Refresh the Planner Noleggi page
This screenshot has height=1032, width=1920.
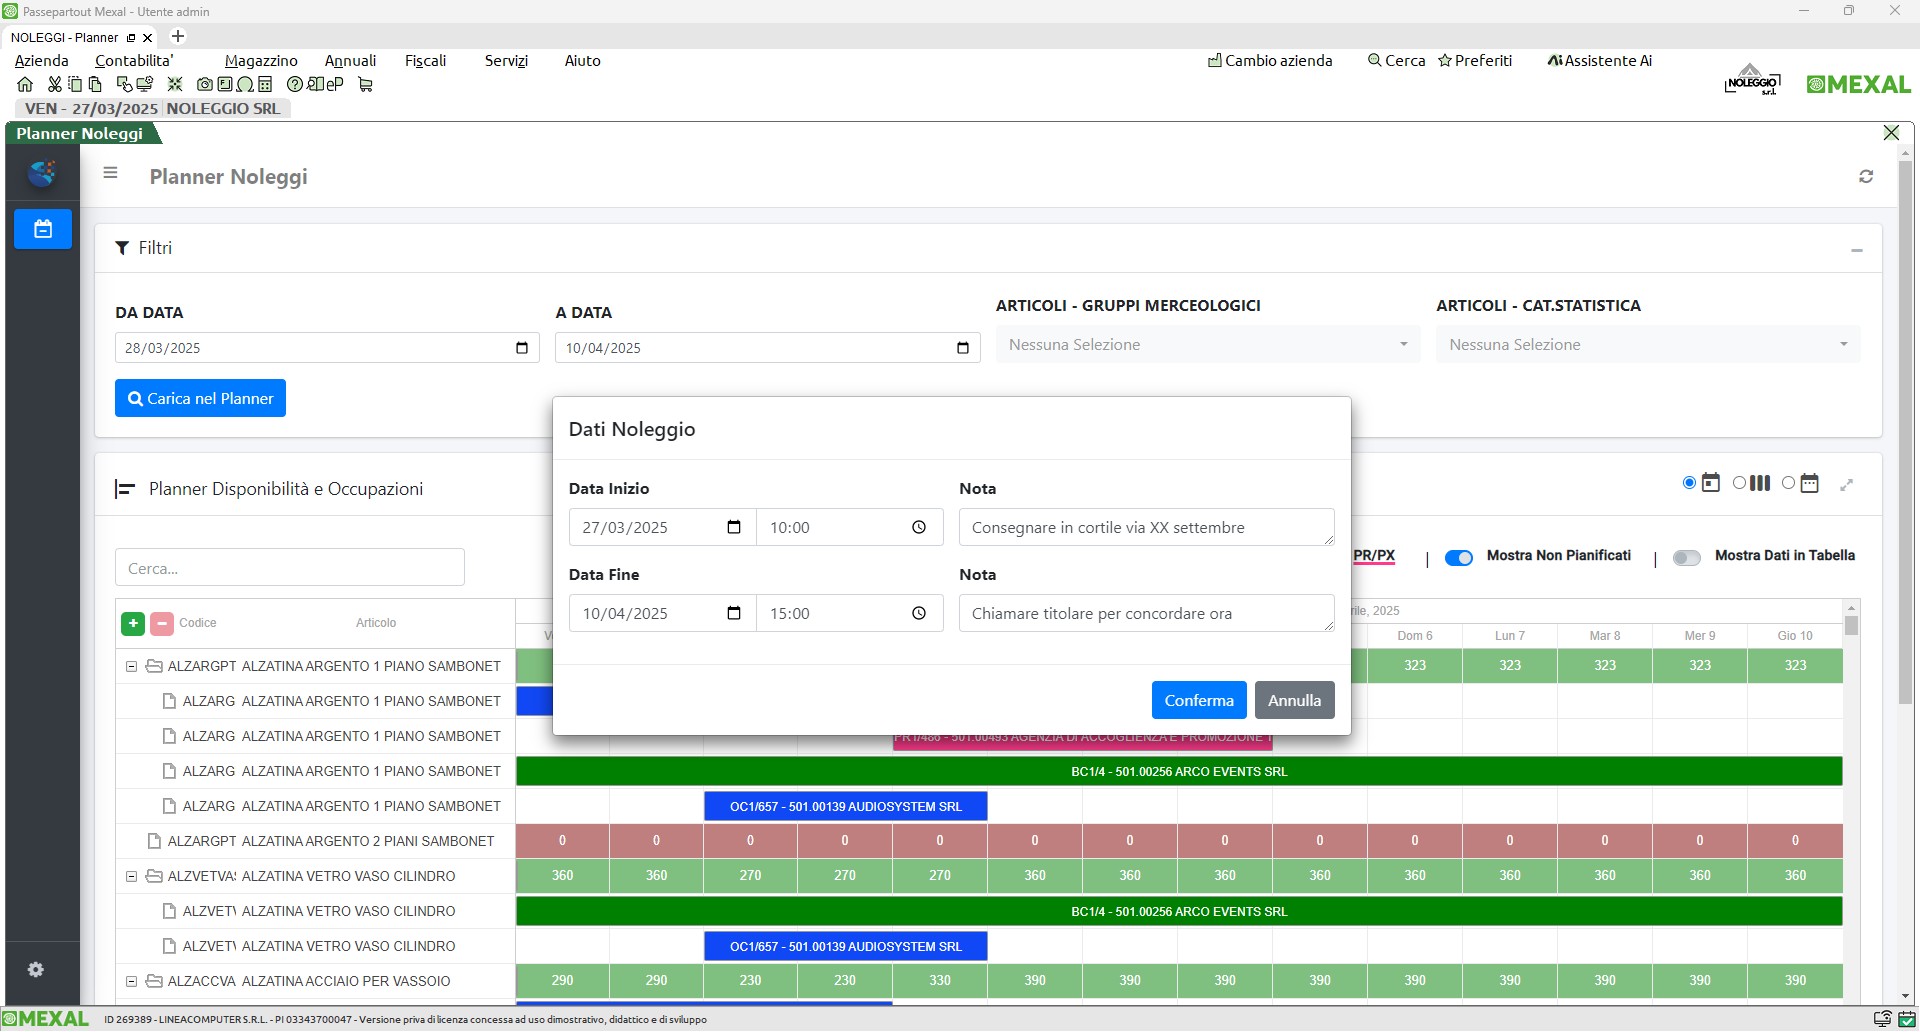(x=1866, y=177)
